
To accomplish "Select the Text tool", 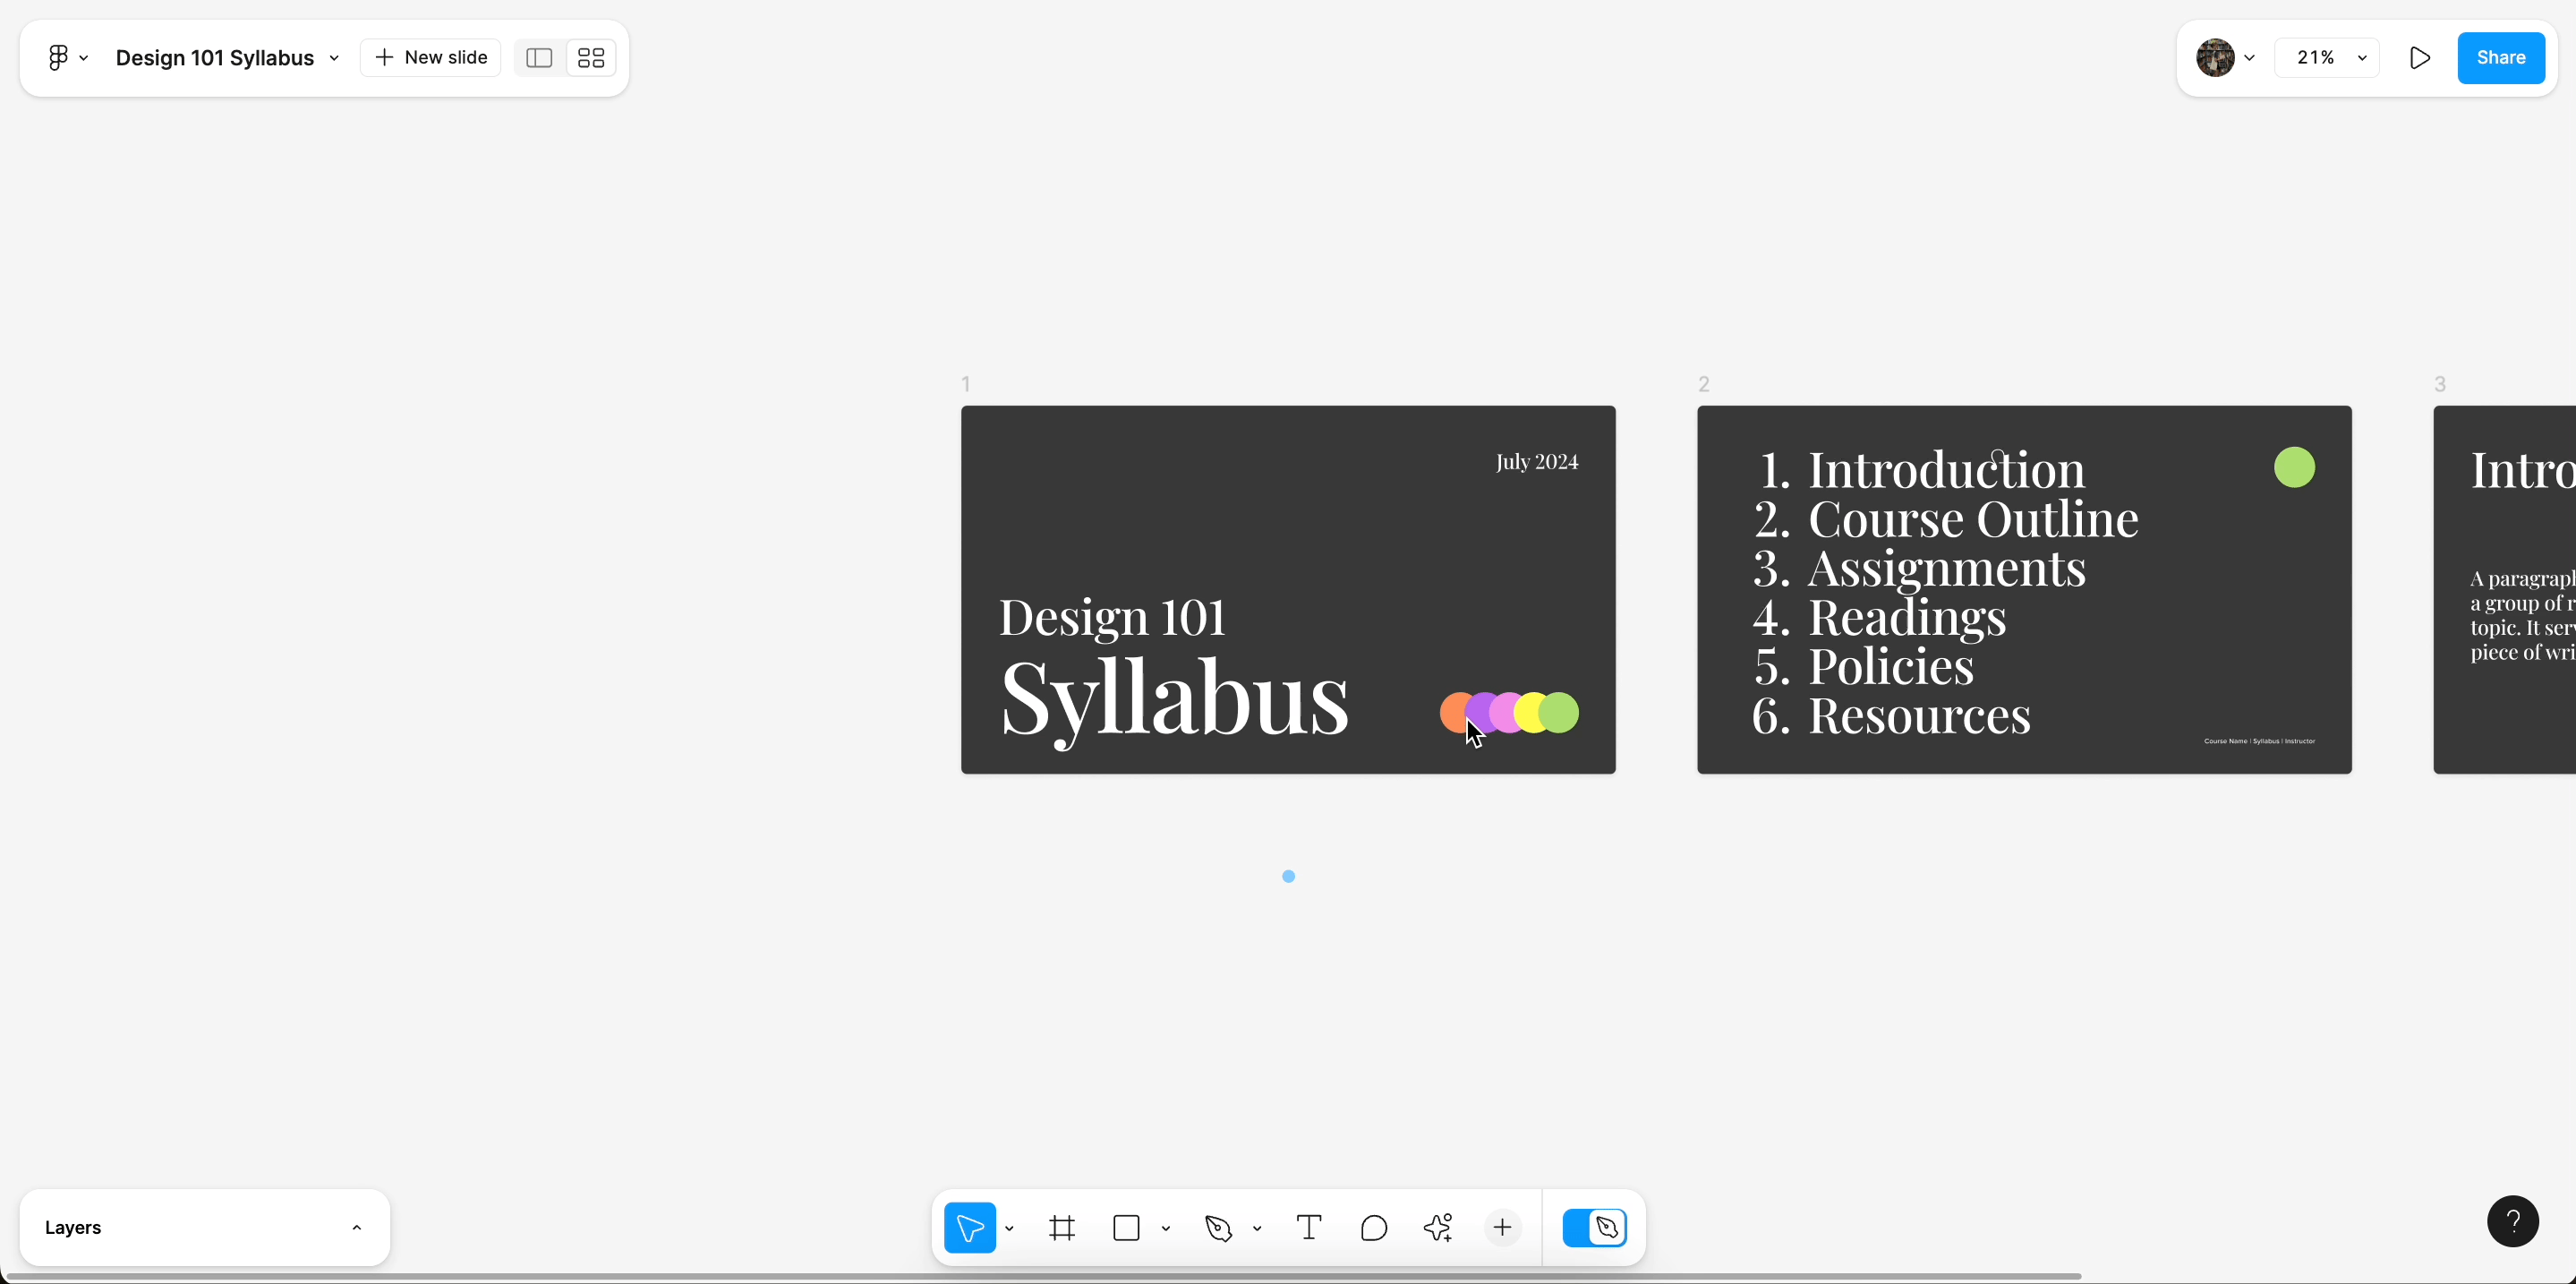I will [1309, 1227].
